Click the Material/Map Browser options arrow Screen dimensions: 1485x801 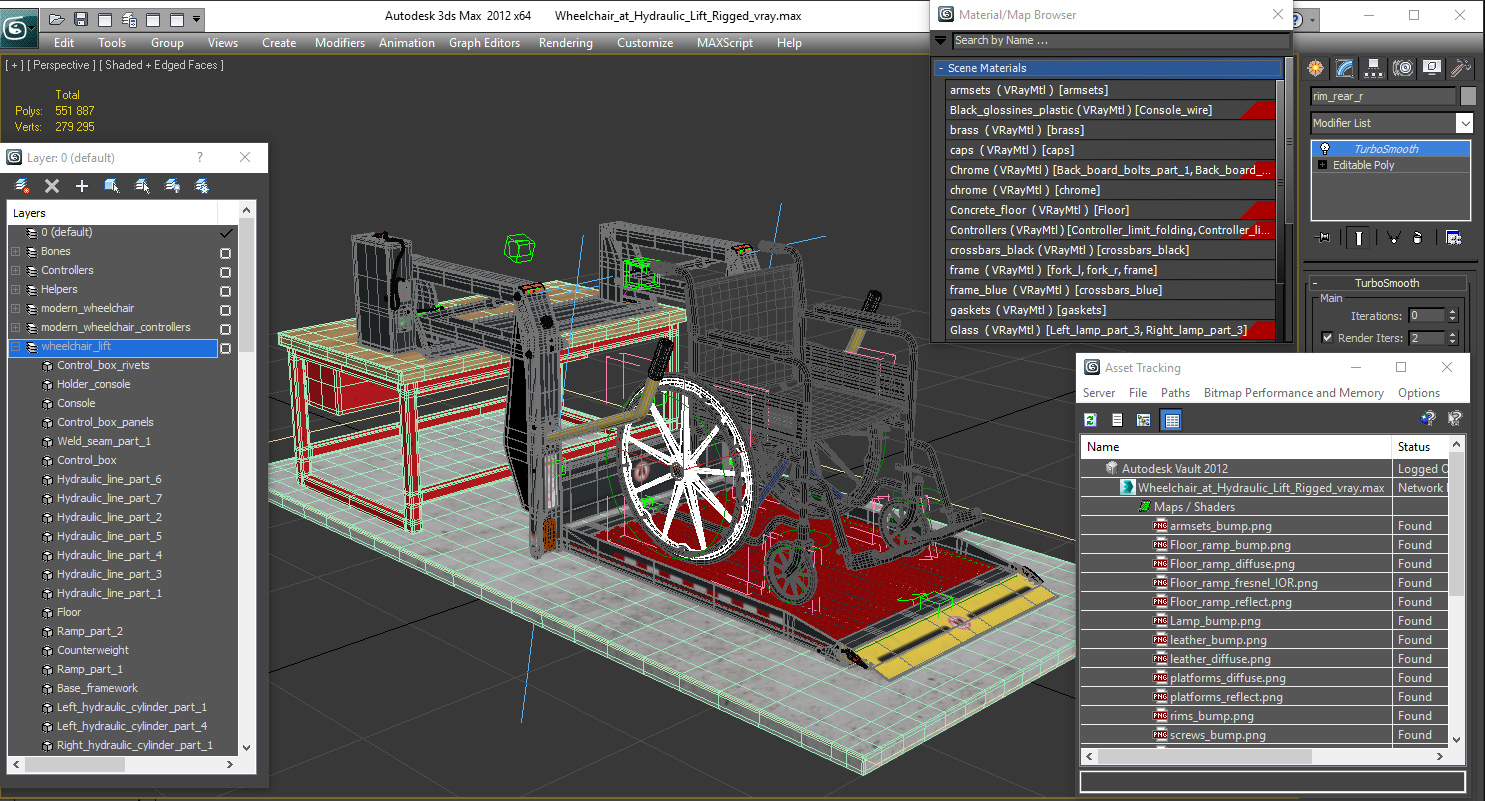940,41
